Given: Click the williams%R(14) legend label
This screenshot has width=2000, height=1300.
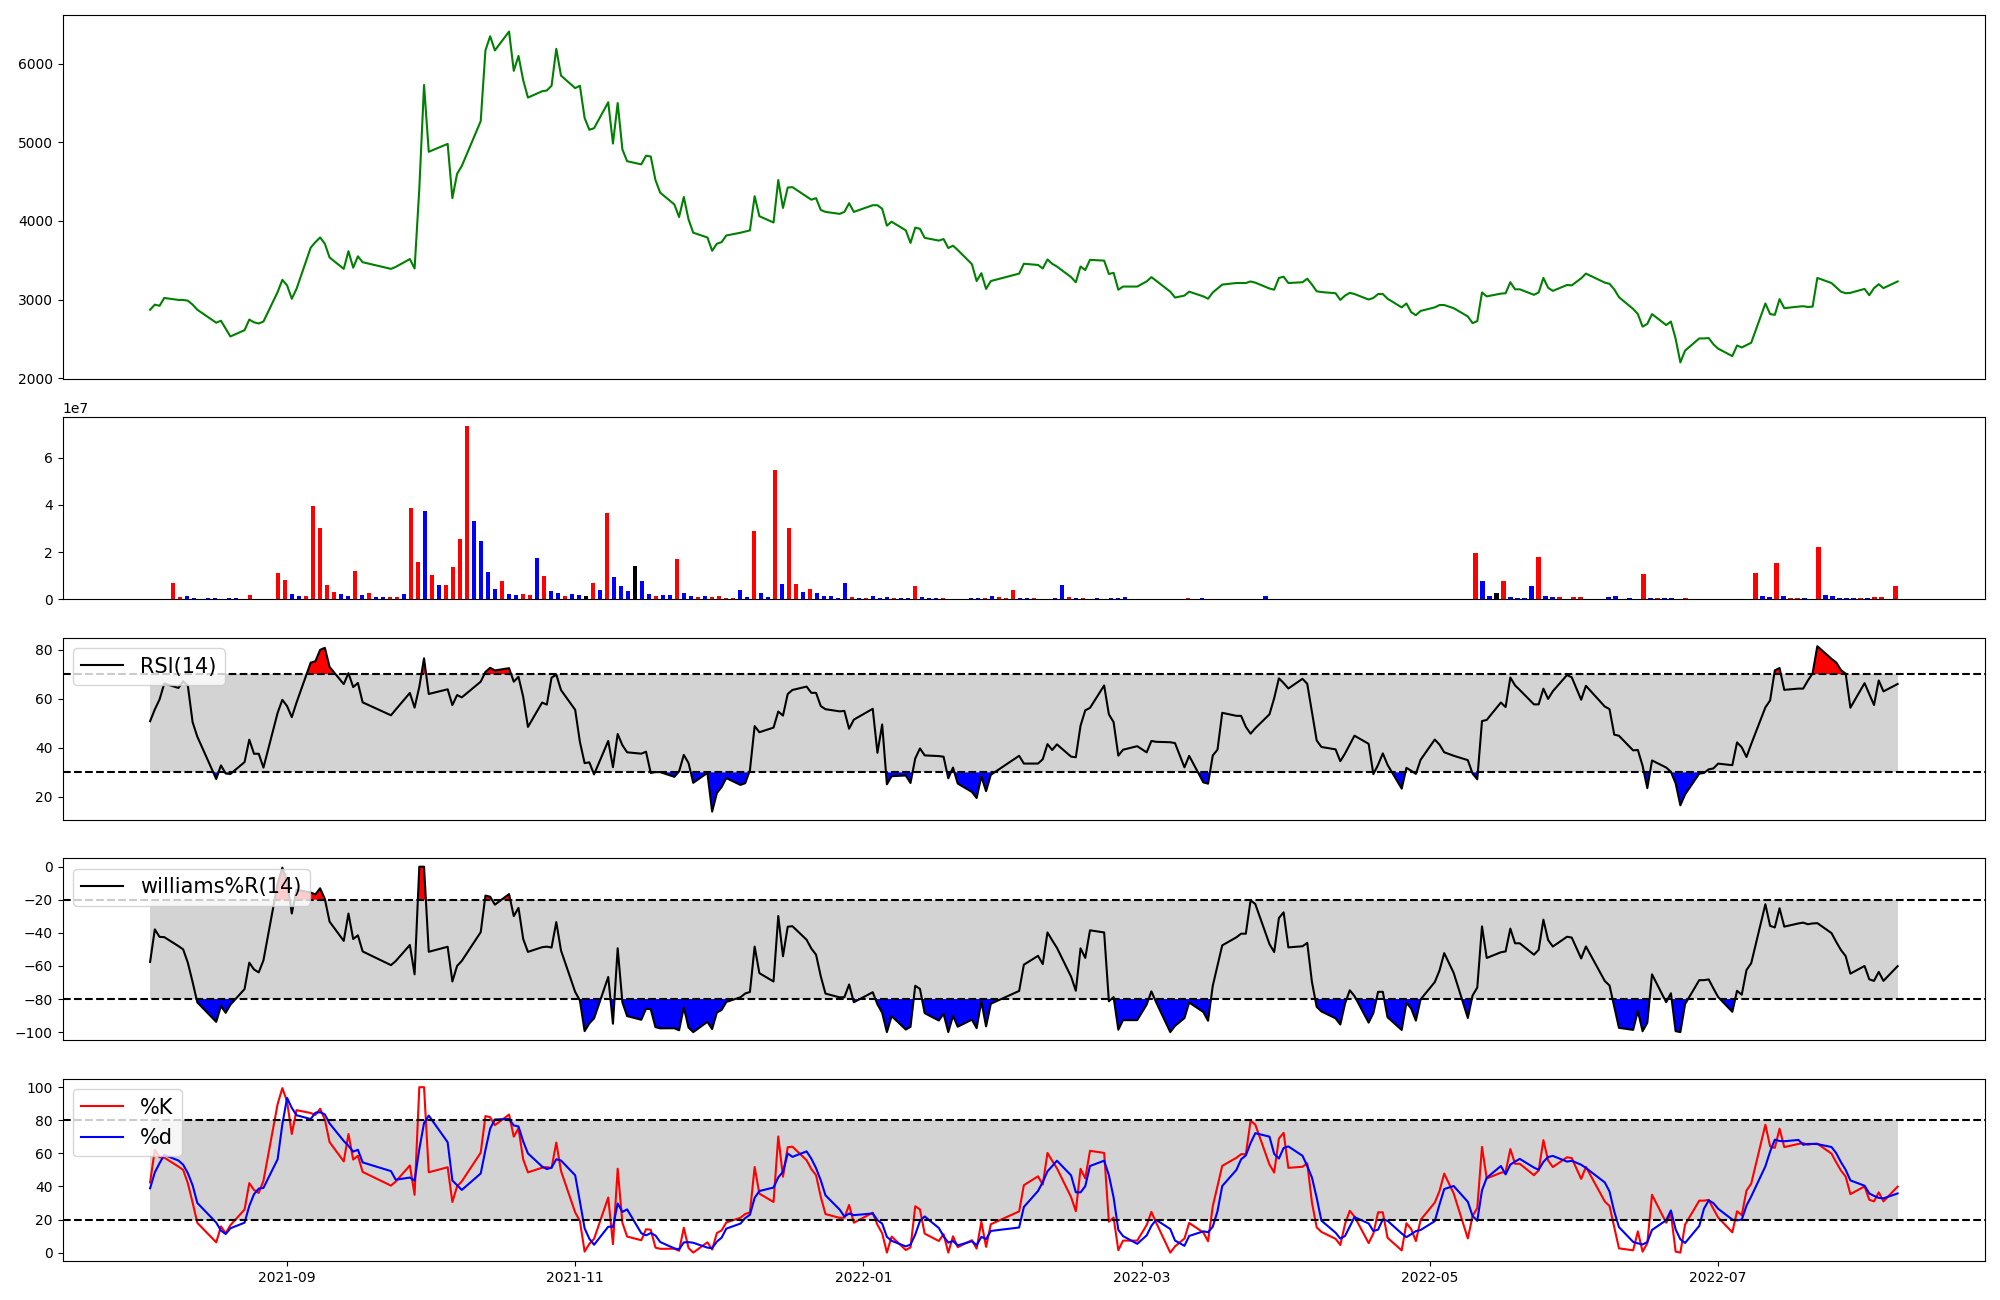Looking at the screenshot, I should 220,886.
